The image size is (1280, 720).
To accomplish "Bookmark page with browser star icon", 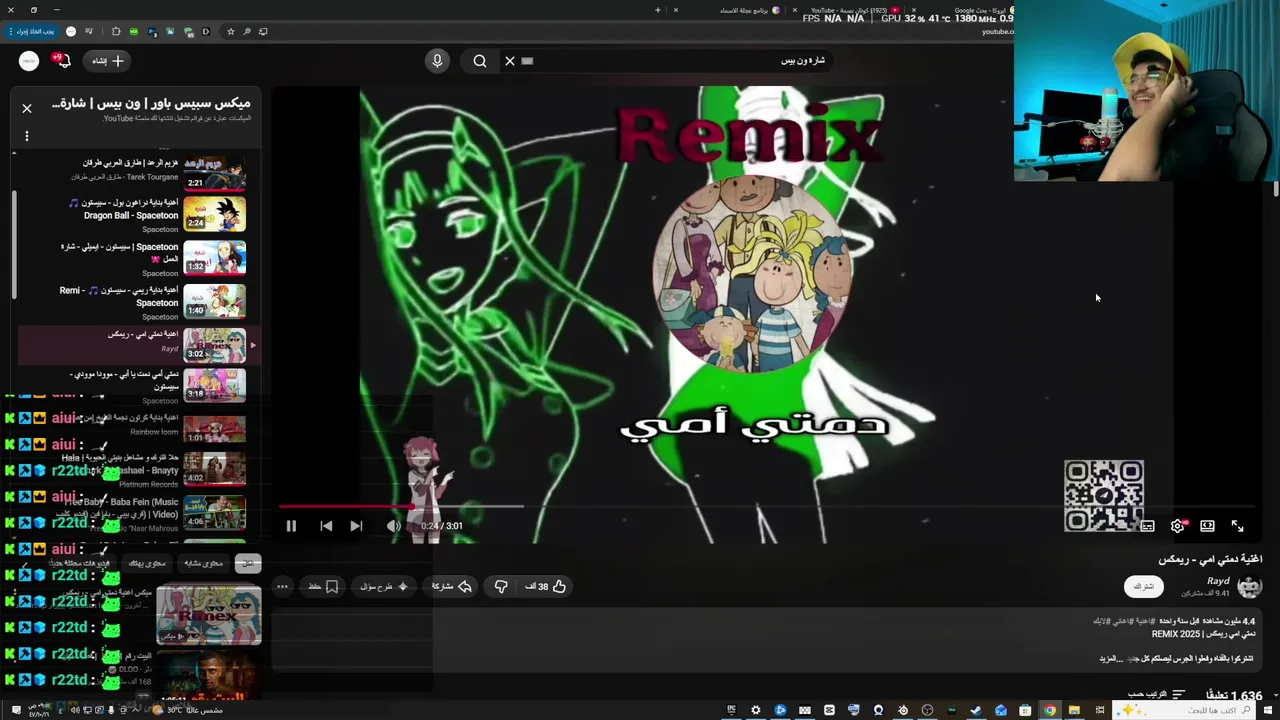I will point(231,31).
